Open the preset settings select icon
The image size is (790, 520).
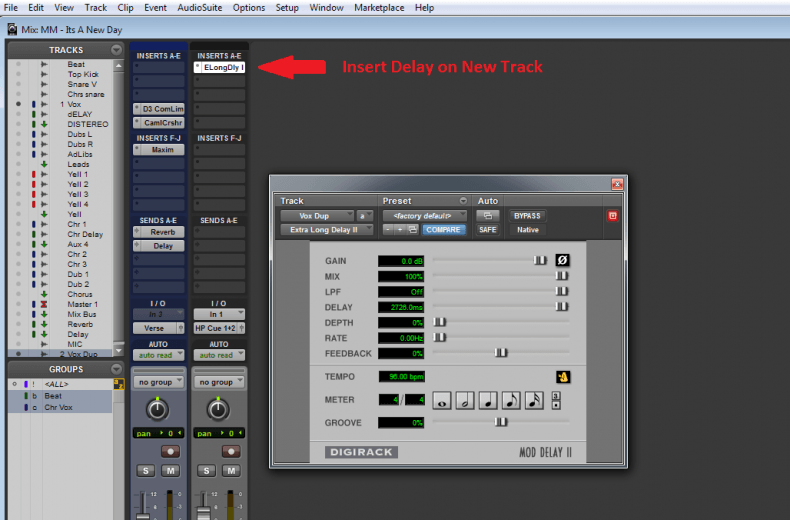click(x=413, y=230)
